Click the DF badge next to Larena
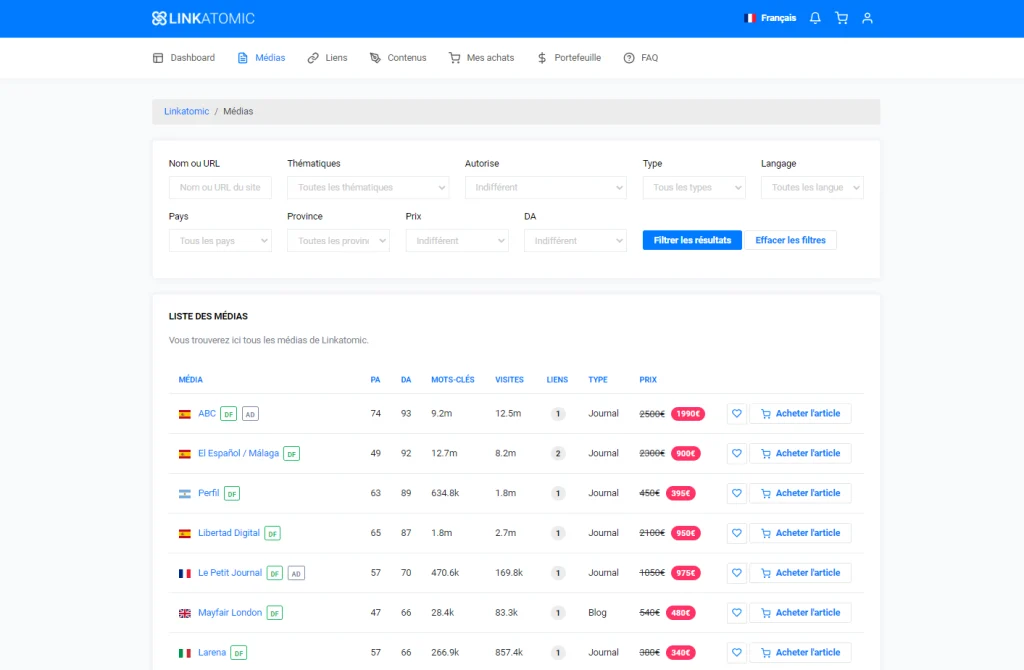Image resolution: width=1024 pixels, height=670 pixels. pos(239,653)
